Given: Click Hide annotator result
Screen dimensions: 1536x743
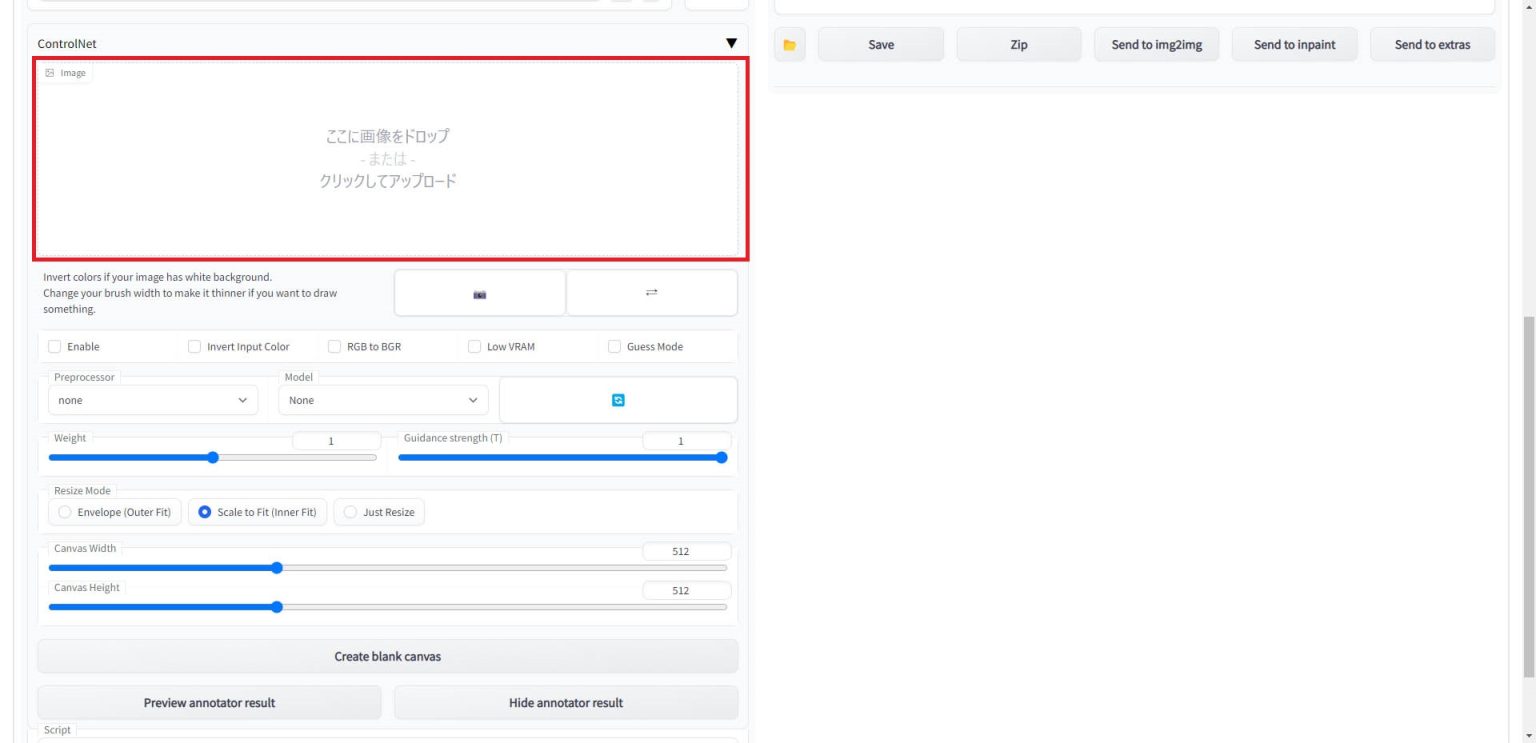Looking at the screenshot, I should pyautogui.click(x=566, y=703).
